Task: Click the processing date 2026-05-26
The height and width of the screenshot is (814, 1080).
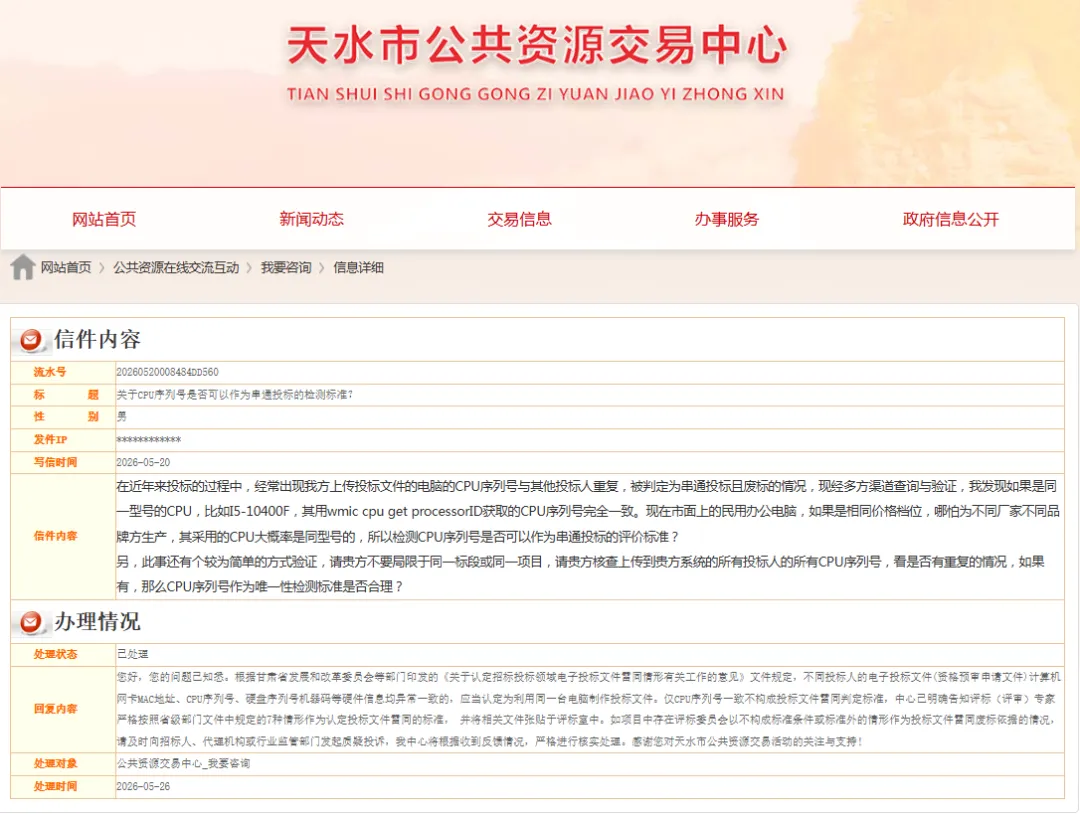Action: (143, 786)
